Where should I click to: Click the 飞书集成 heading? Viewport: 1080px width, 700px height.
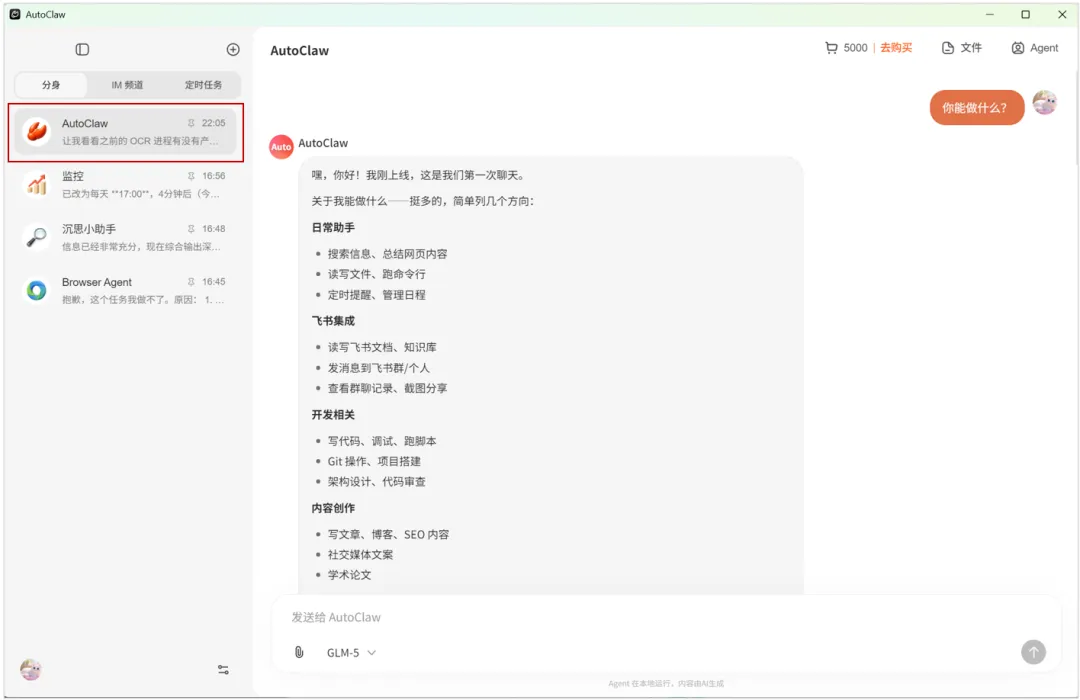(333, 321)
